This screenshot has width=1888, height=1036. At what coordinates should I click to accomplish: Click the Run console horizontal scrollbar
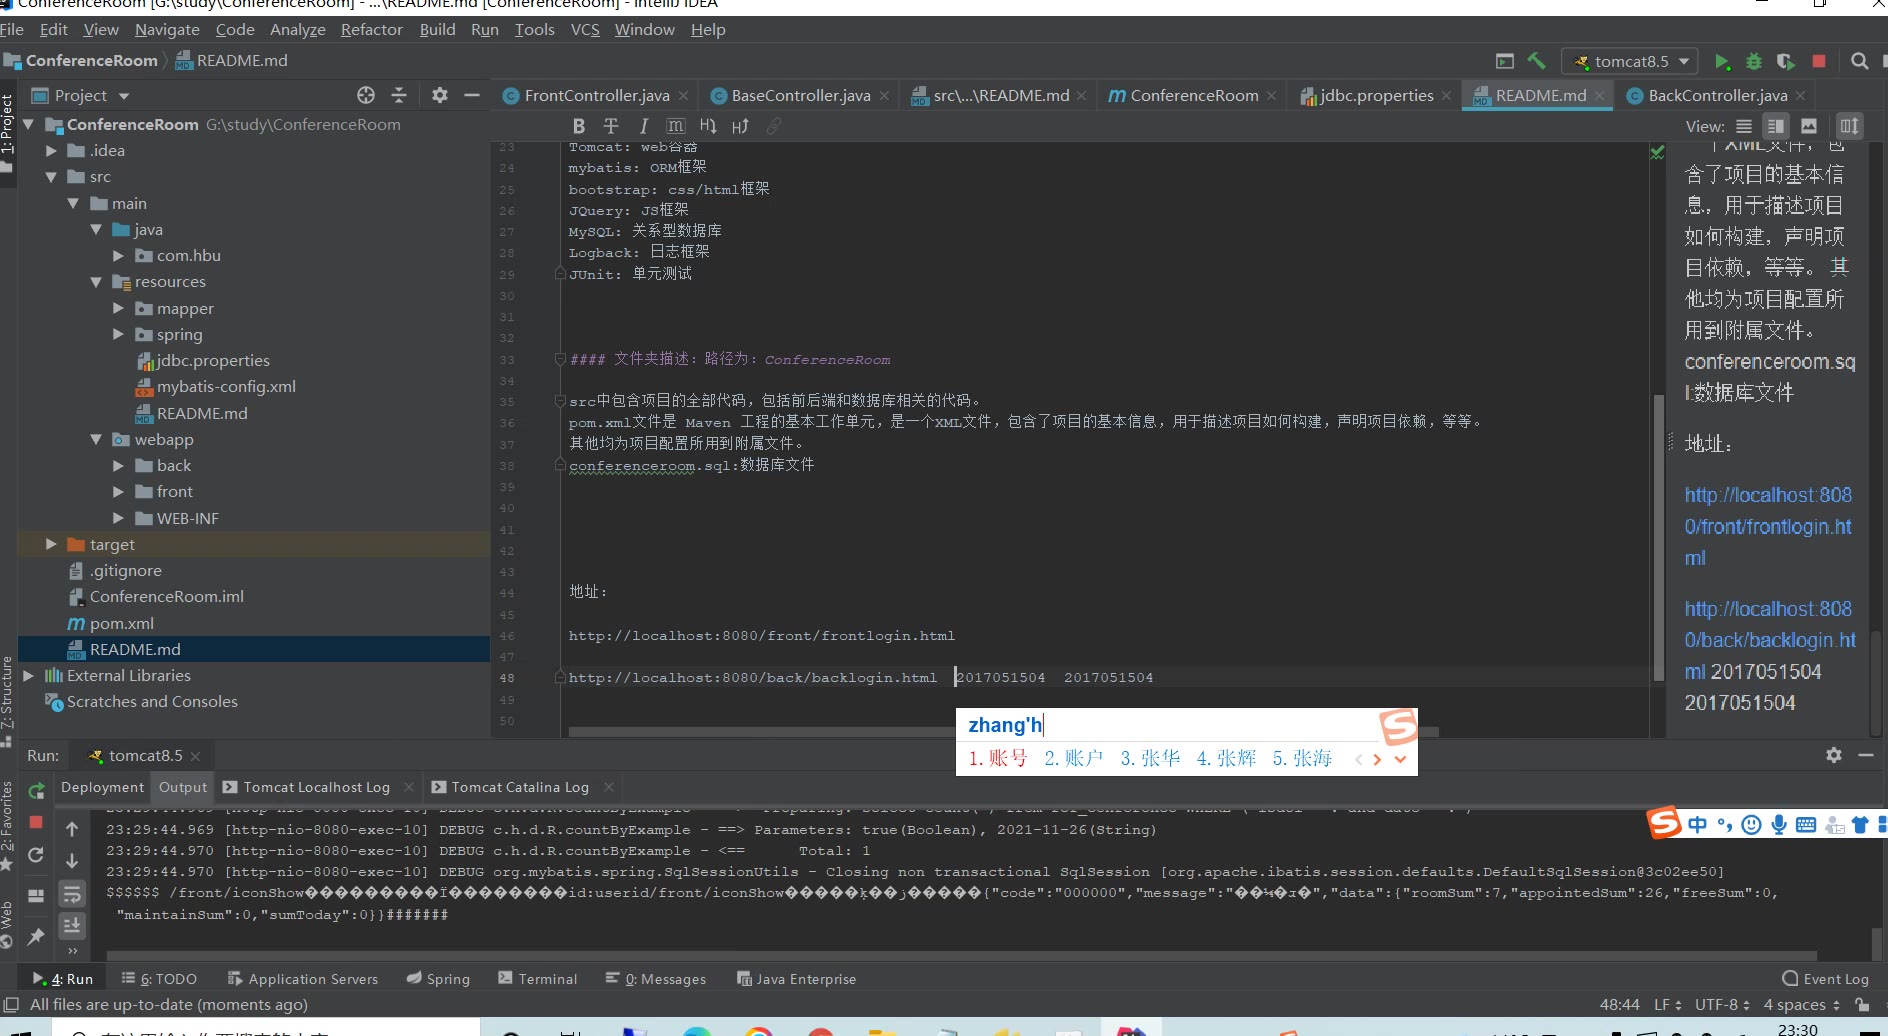point(960,956)
